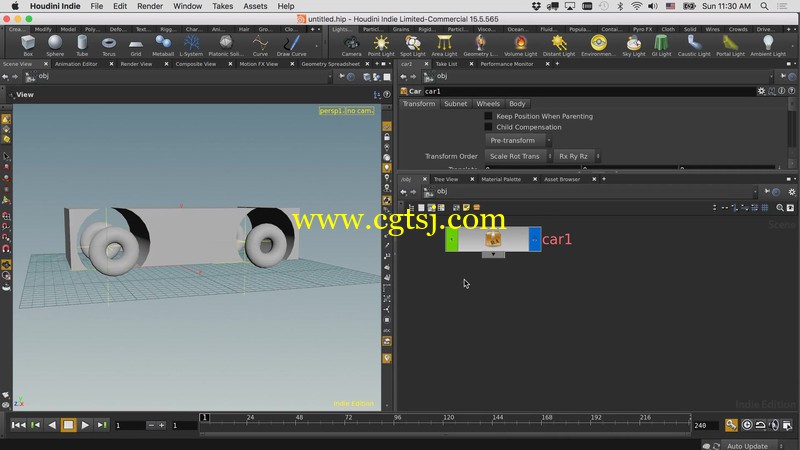This screenshot has width=800, height=450.
Task: Open the parameter pane gear menu
Action: tap(761, 91)
